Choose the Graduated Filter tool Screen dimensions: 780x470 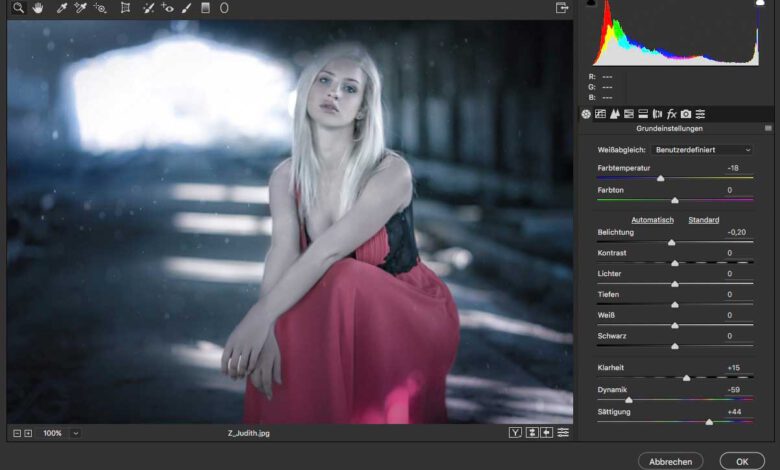tap(205, 8)
